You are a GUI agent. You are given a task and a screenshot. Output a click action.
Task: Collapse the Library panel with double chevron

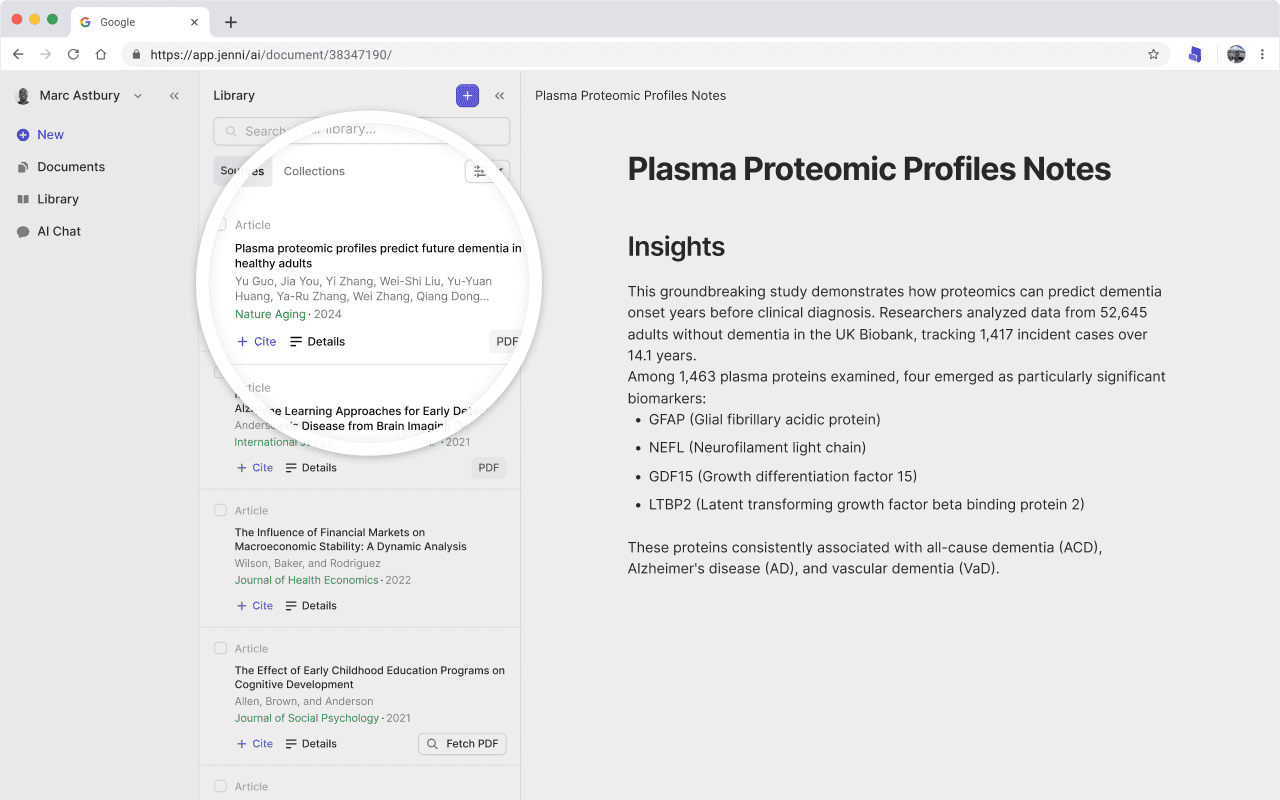coord(500,96)
